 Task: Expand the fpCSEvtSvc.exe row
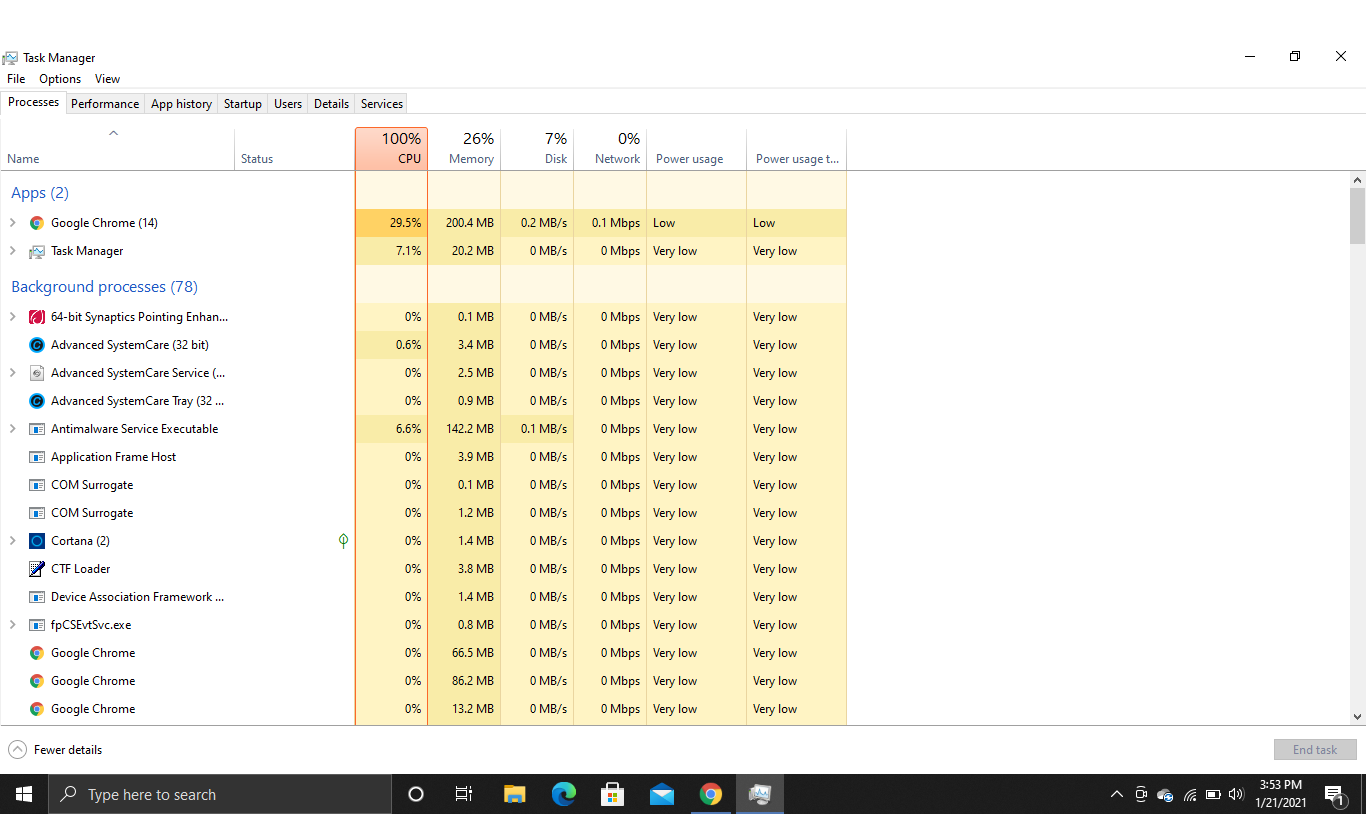point(13,625)
